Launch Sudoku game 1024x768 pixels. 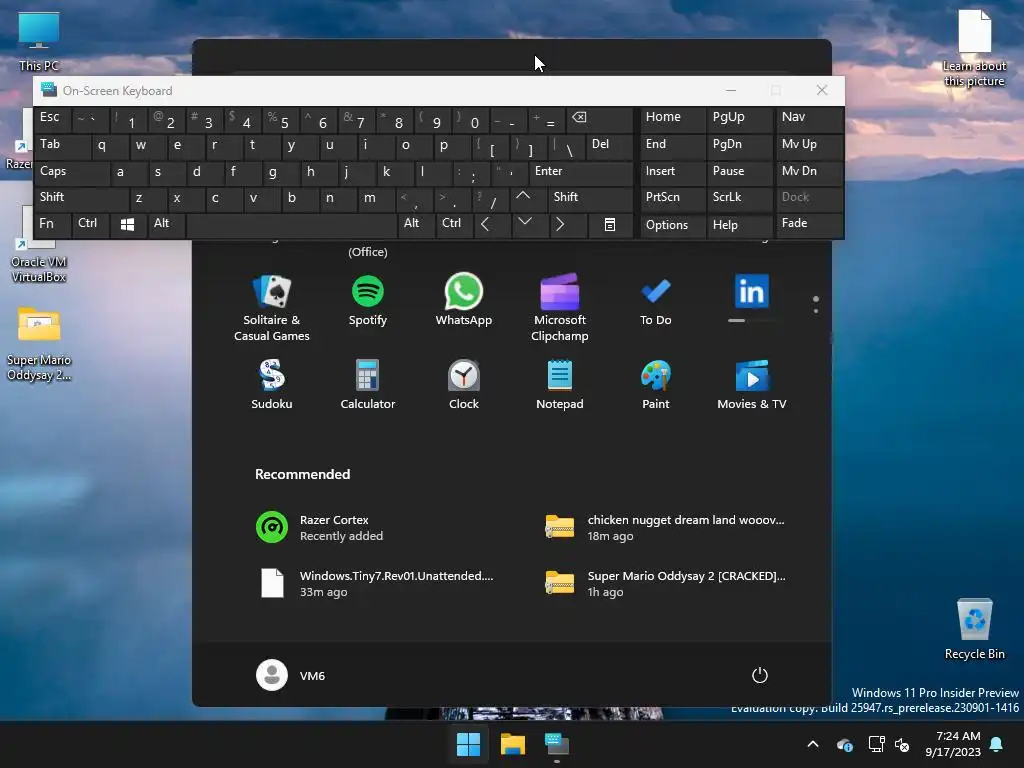272,384
